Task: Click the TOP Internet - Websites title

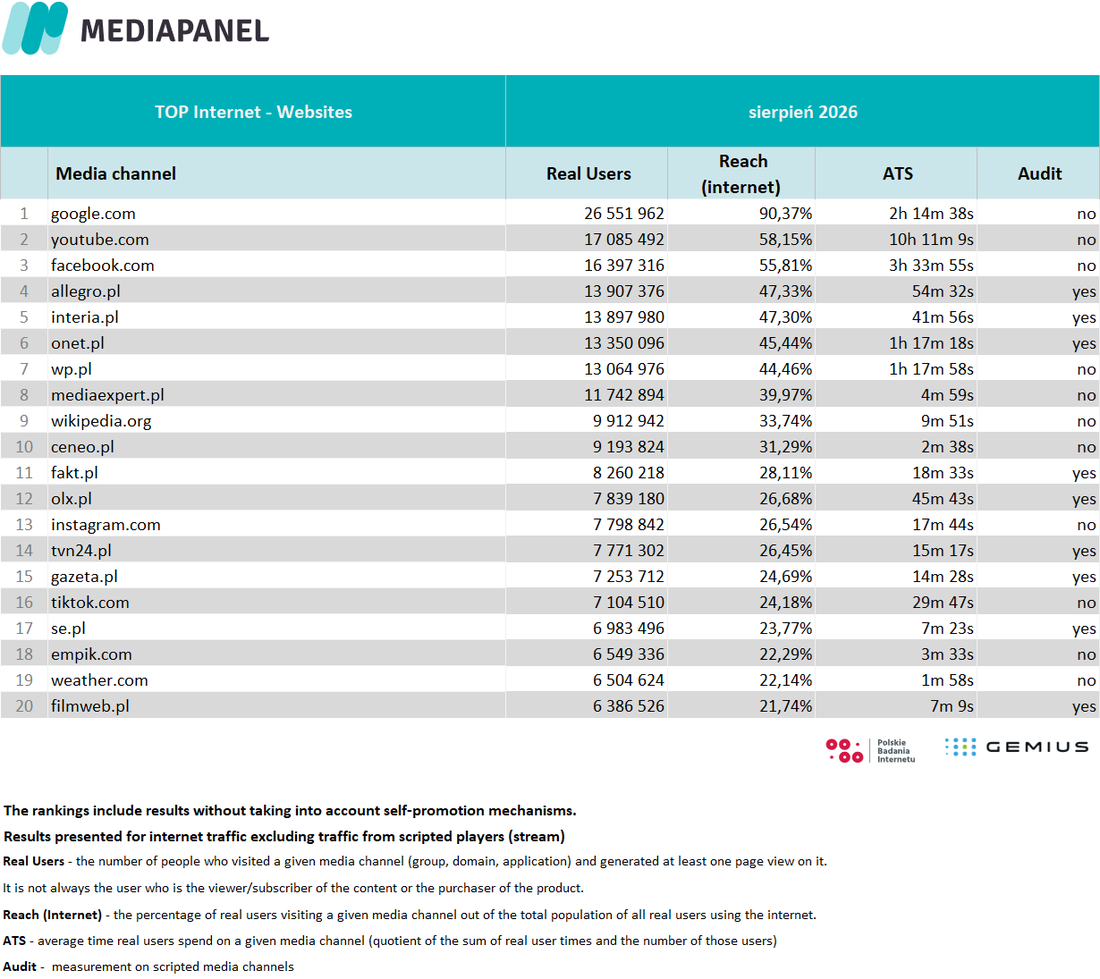Action: pos(253,112)
